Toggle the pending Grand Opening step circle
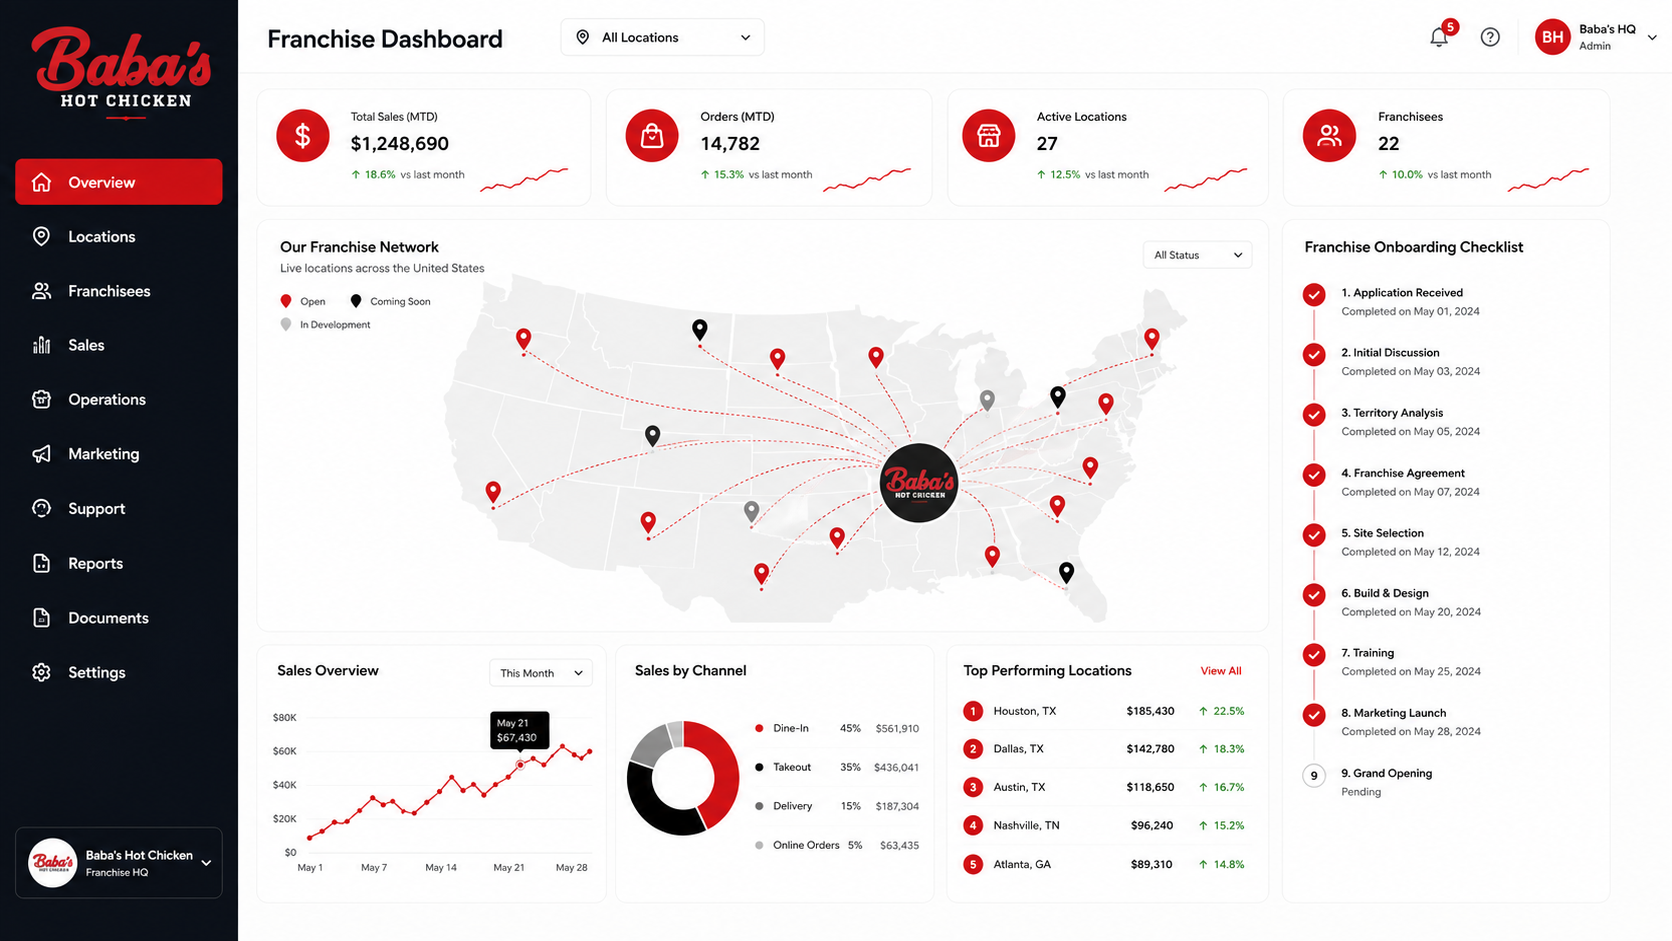This screenshot has height=941, width=1672. pos(1314,775)
